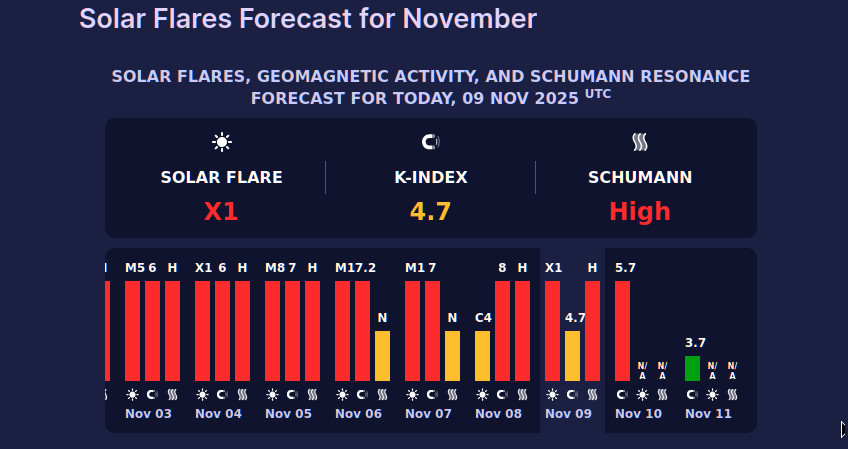The width and height of the screenshot is (848, 449).
Task: Click the waves icon above SCHUMANN
Action: click(640, 142)
